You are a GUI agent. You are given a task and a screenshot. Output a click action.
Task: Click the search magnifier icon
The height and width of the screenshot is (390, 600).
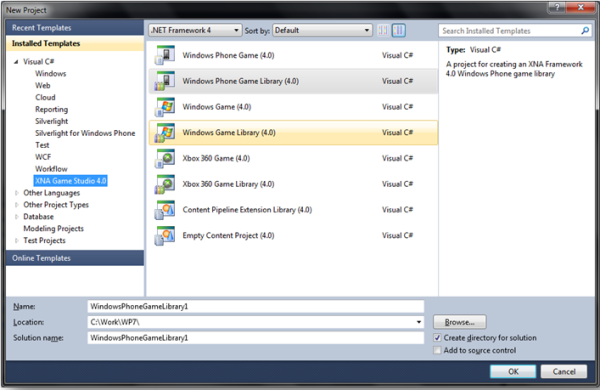tap(585, 31)
